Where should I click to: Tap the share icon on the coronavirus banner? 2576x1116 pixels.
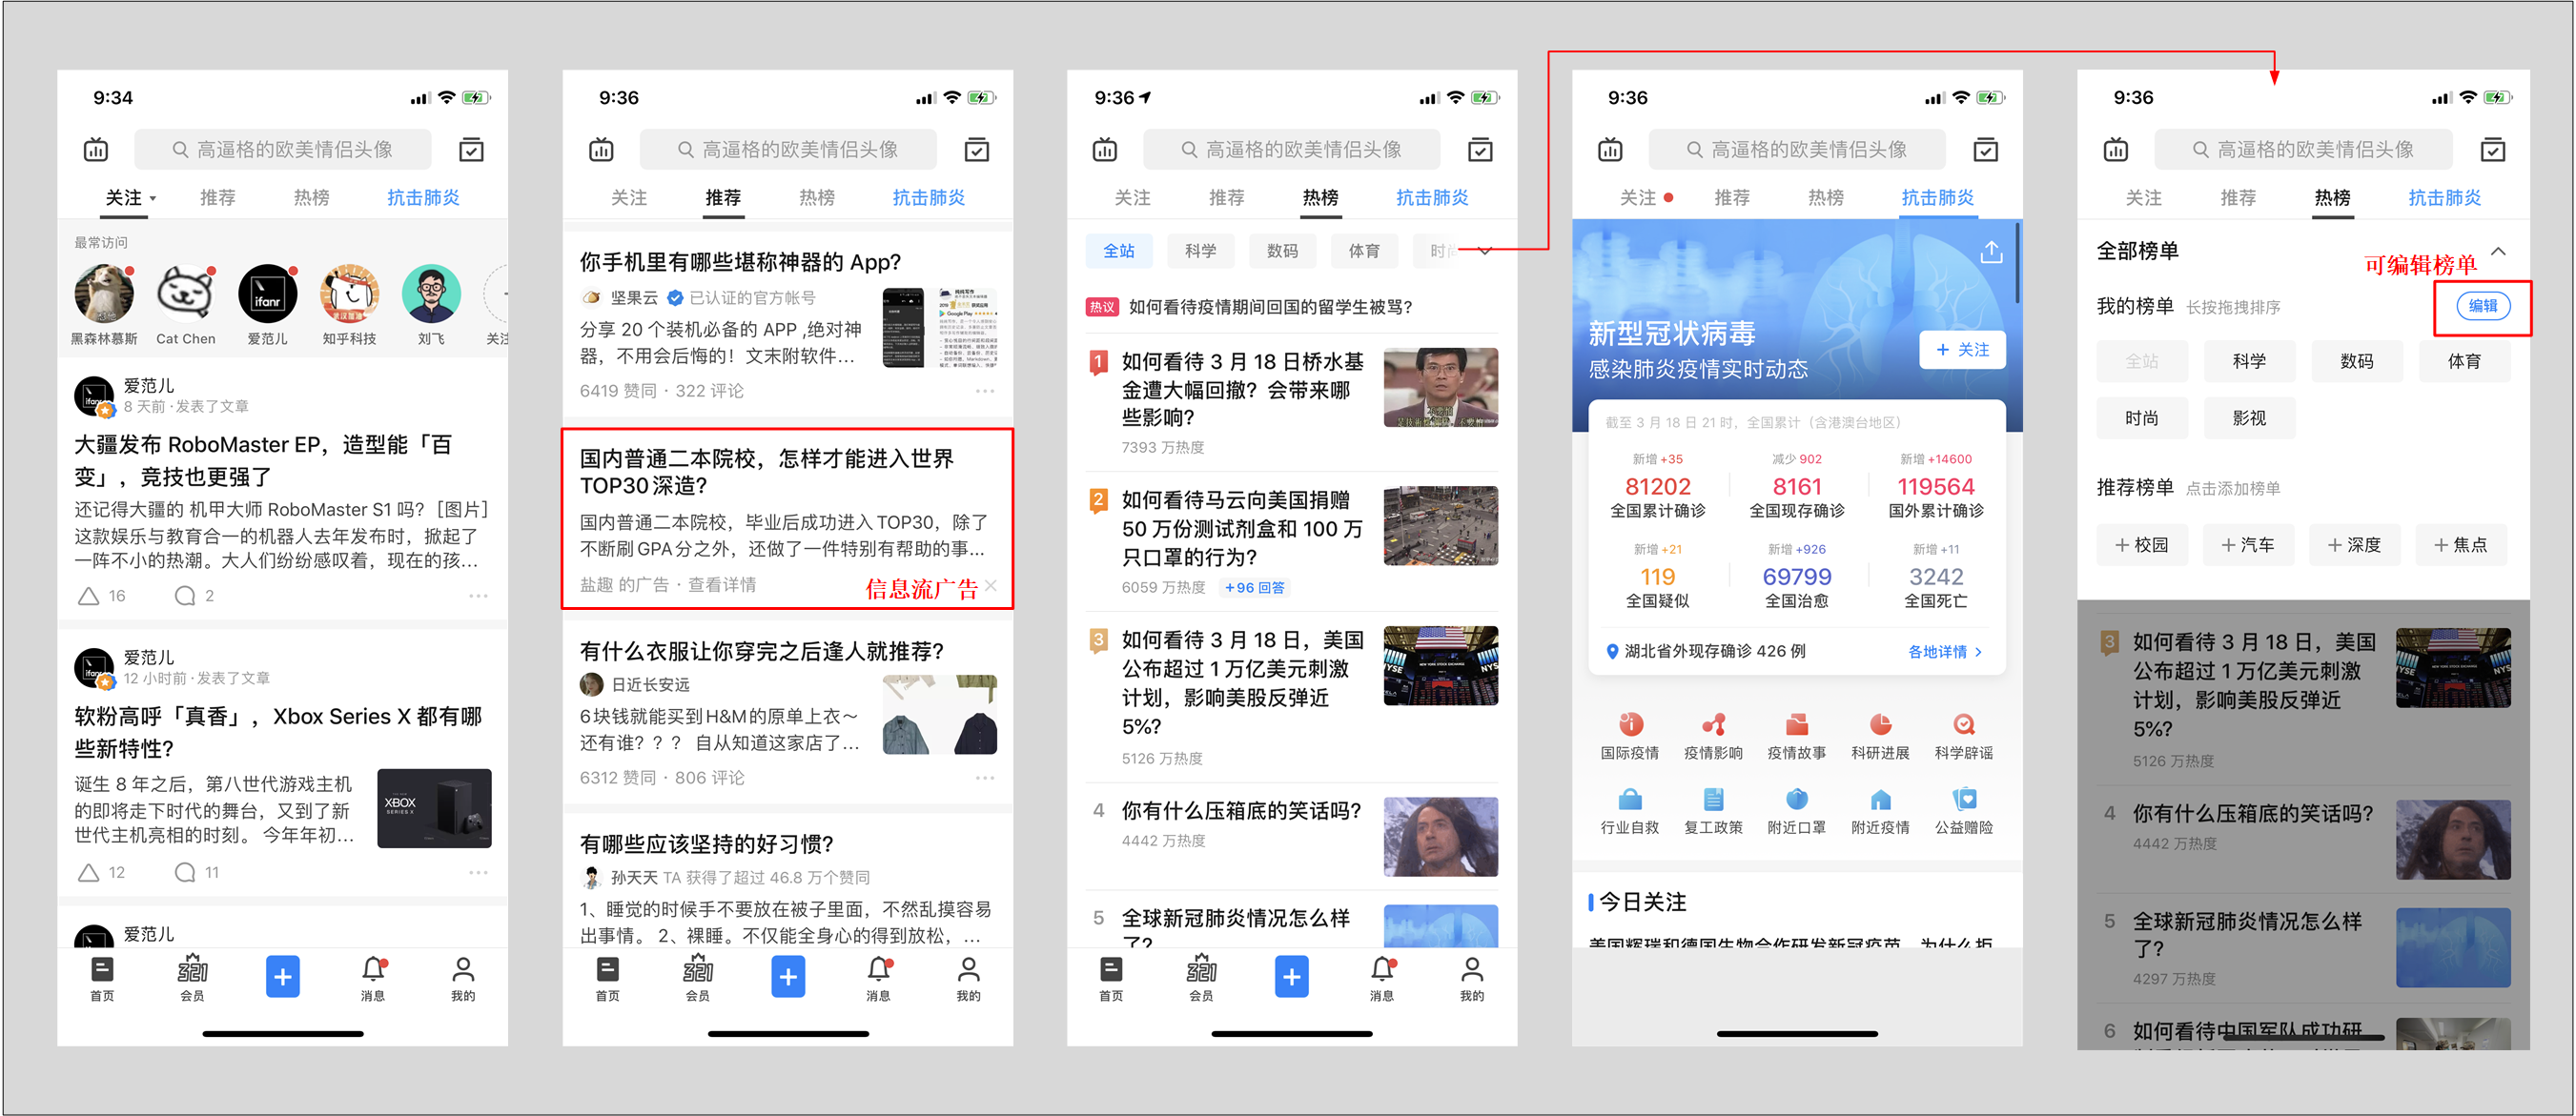tap(1990, 253)
